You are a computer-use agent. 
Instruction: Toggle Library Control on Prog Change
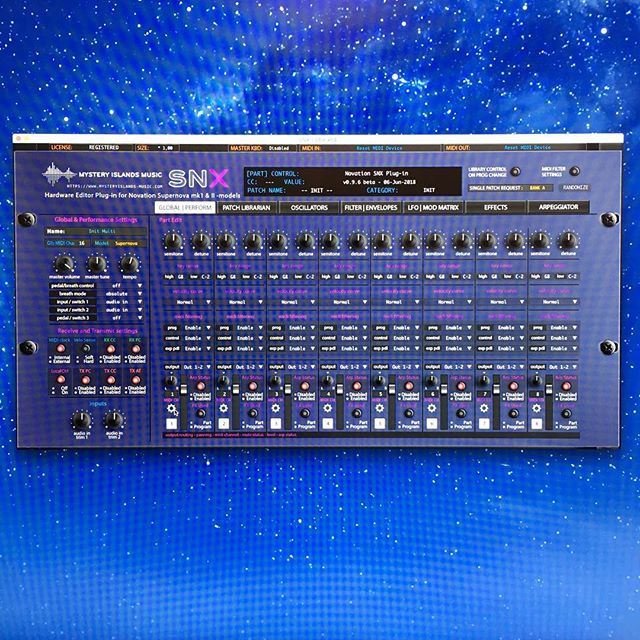516,172
